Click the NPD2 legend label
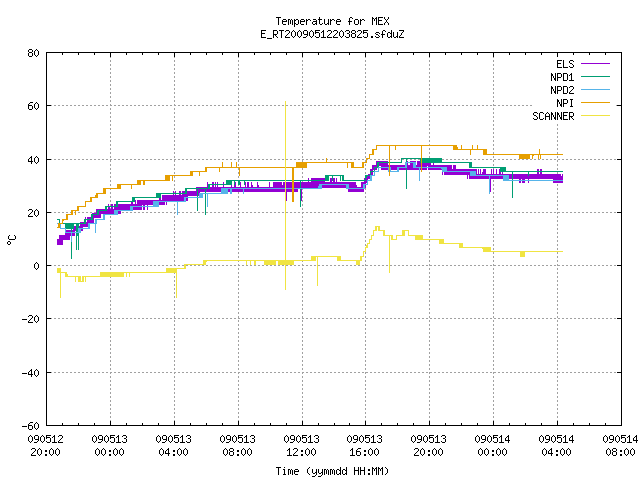640x480 pixels. pos(562,90)
